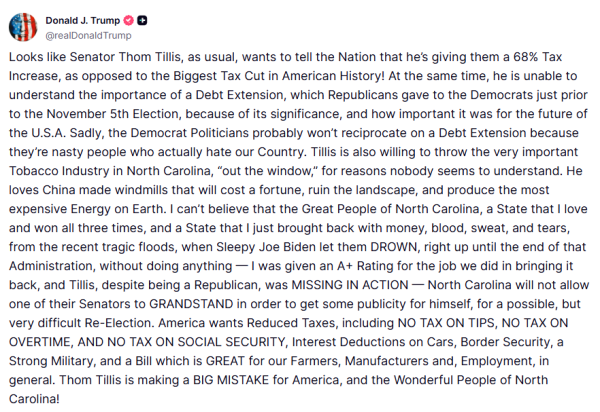This screenshot has height=412, width=600.
Task: Click the capitalized word "DROWN"
Action: 394,247
